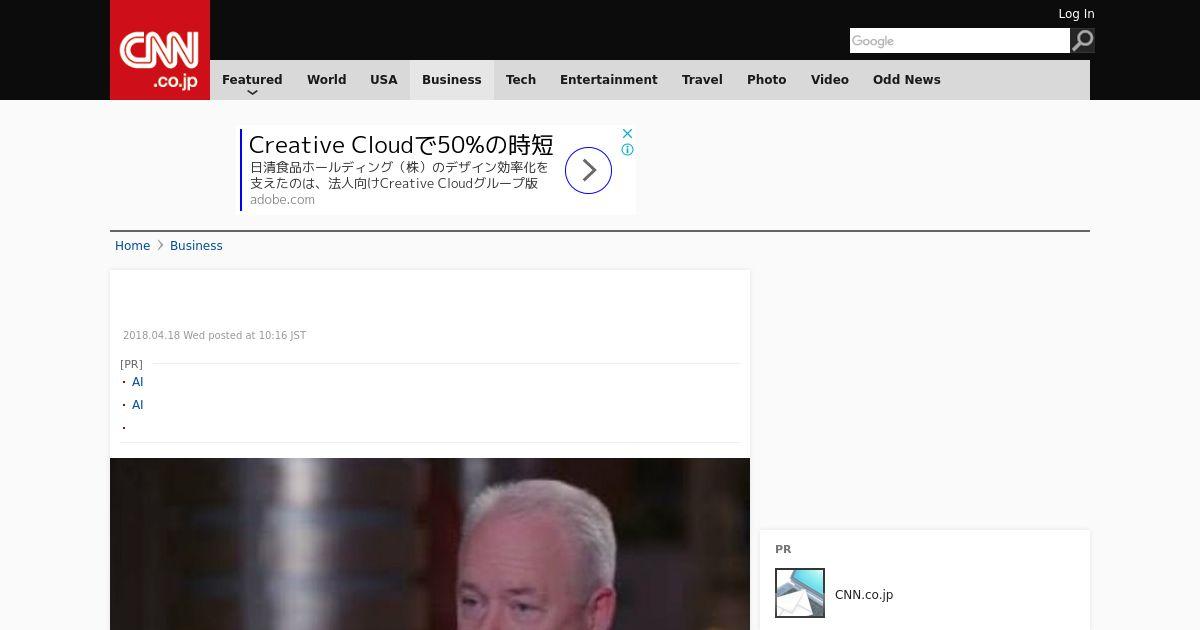Open the Video section

click(x=830, y=80)
